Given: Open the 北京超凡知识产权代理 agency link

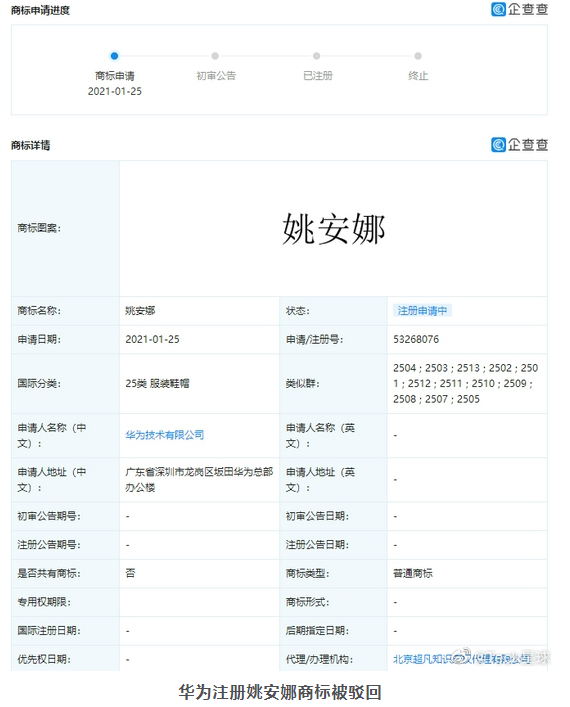Looking at the screenshot, I should pyautogui.click(x=462, y=659).
